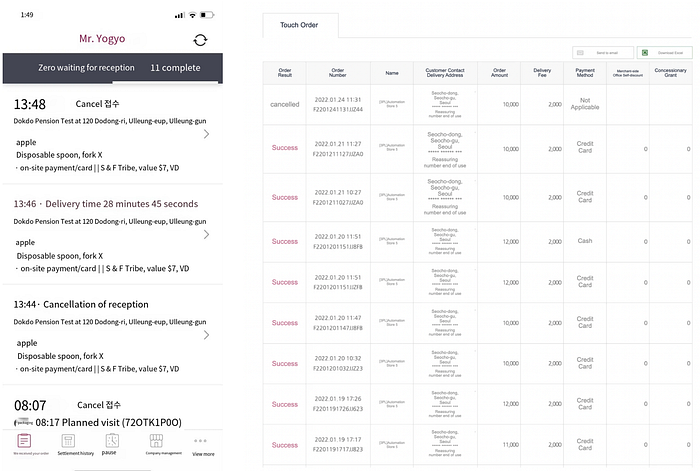
Task: Tap the View more three-dots icon
Action: [x=200, y=441]
